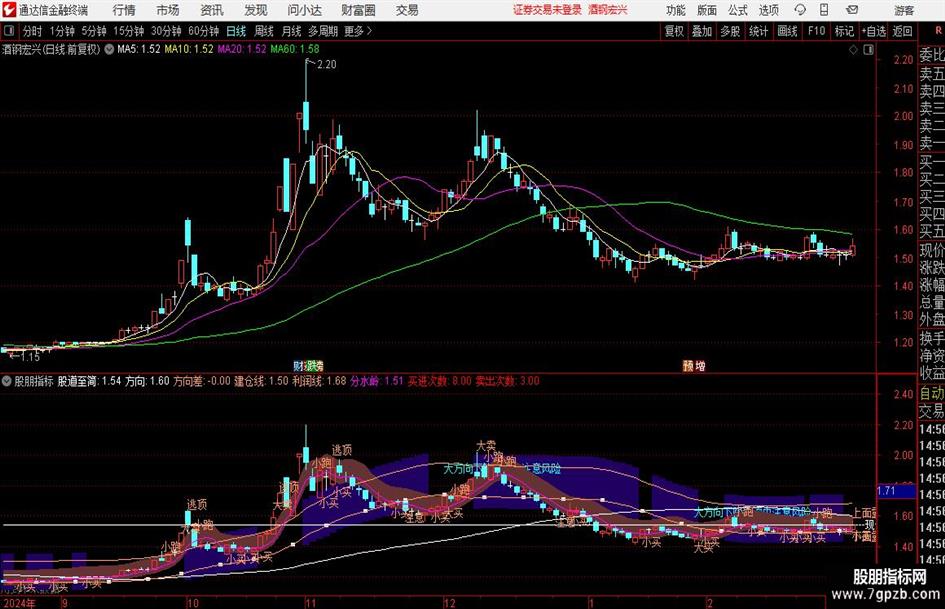Click the 酒钢宏兴(日线 前复权) chart title
This screenshot has height=609, width=945.
pyautogui.click(x=51, y=49)
